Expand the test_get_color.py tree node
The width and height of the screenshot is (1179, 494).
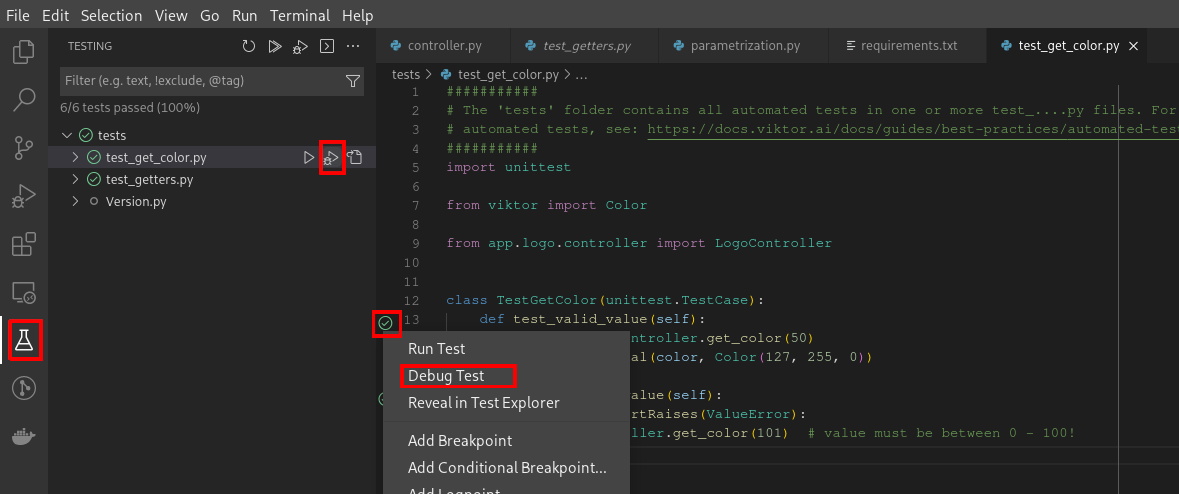click(x=75, y=157)
